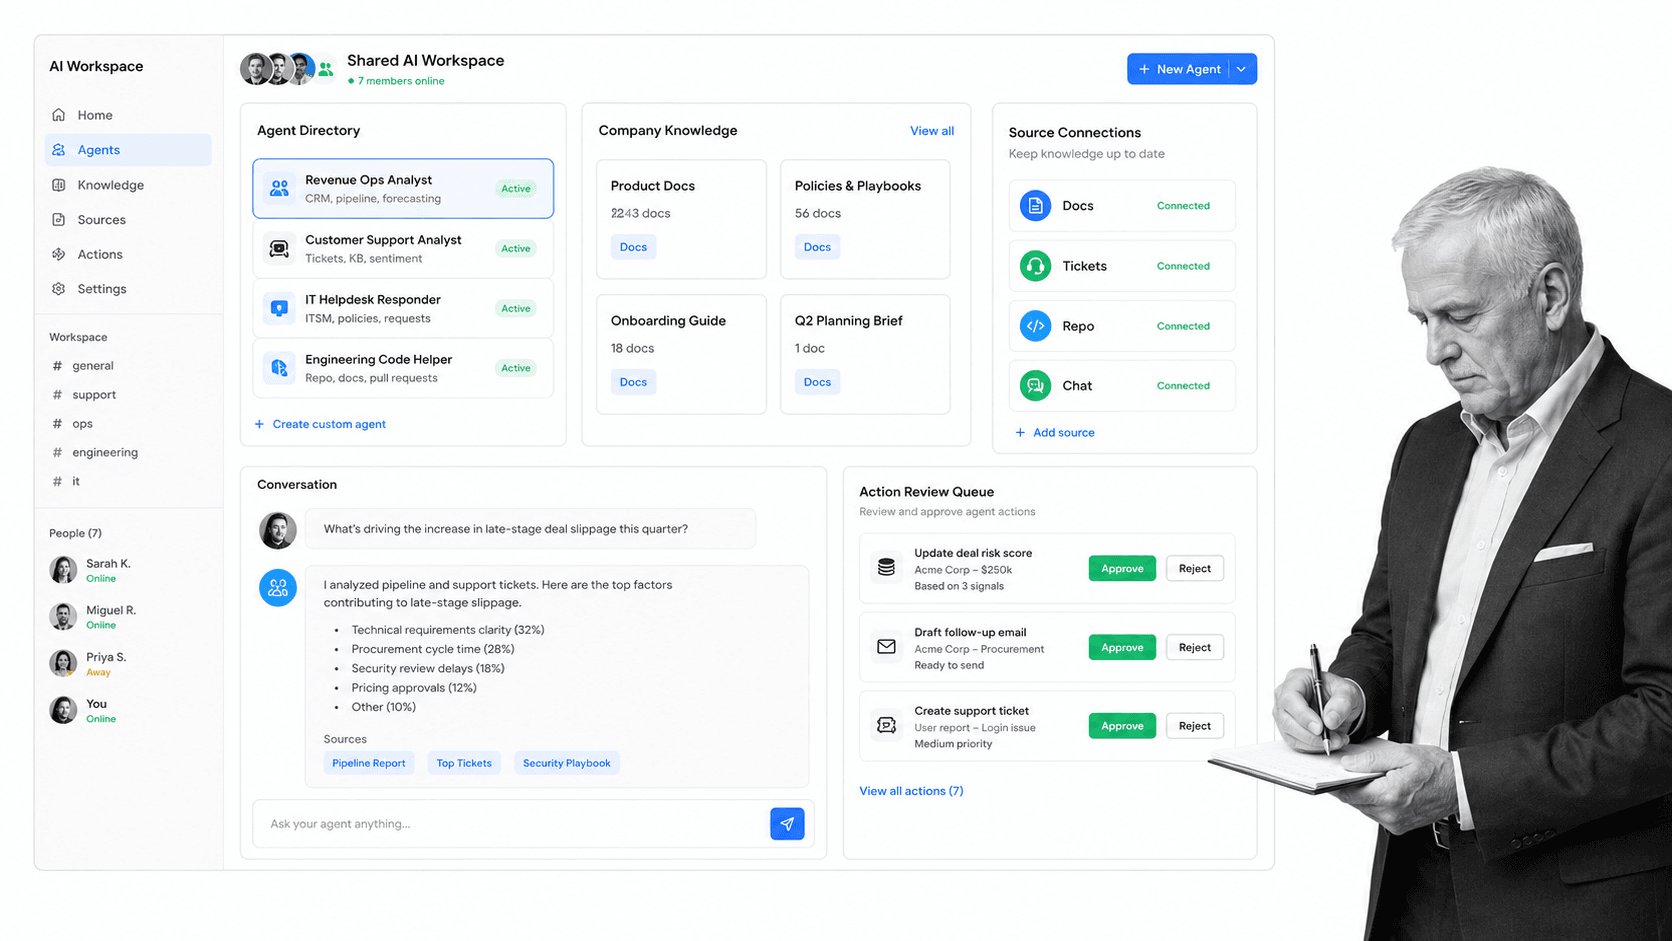Viewport: 1672px width, 941px height.
Task: Click the Tickets headset icon
Action: coord(1035,266)
